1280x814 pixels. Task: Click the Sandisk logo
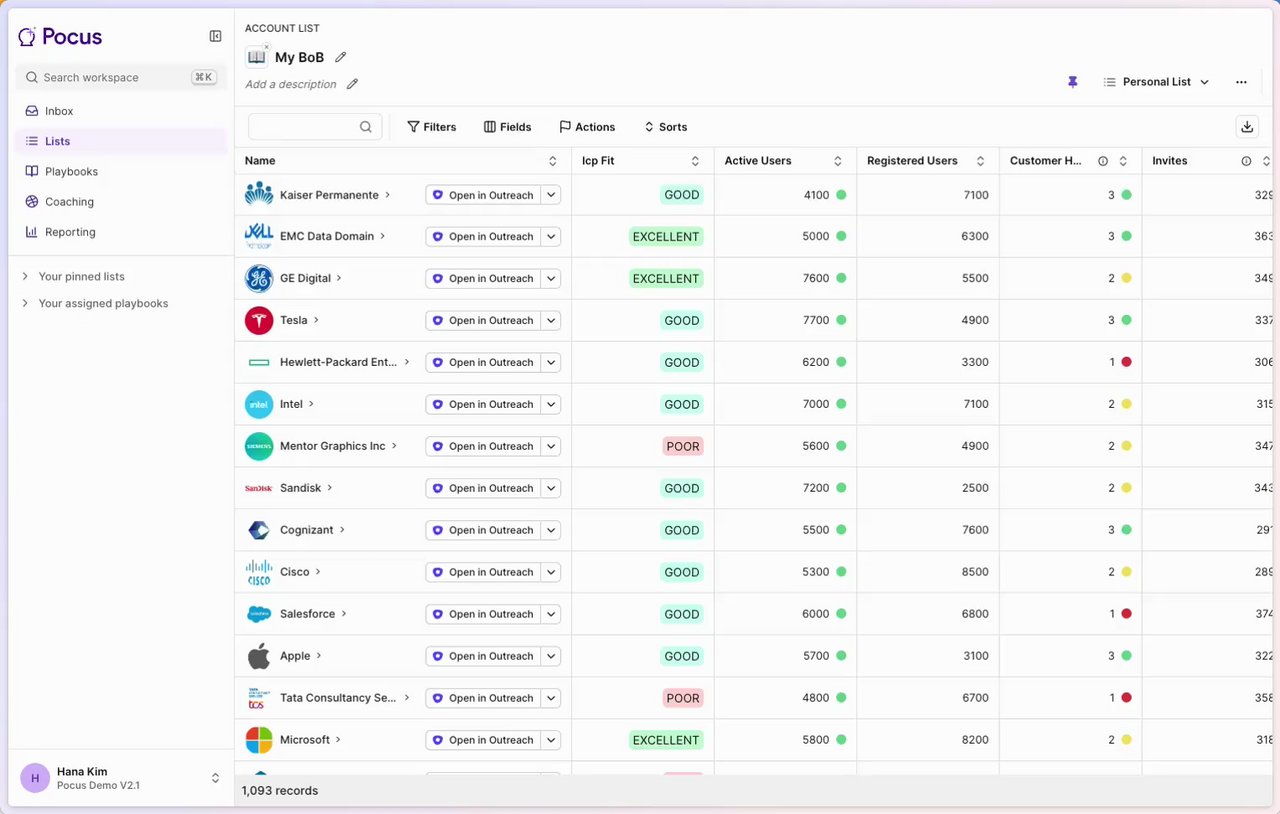[x=259, y=488]
